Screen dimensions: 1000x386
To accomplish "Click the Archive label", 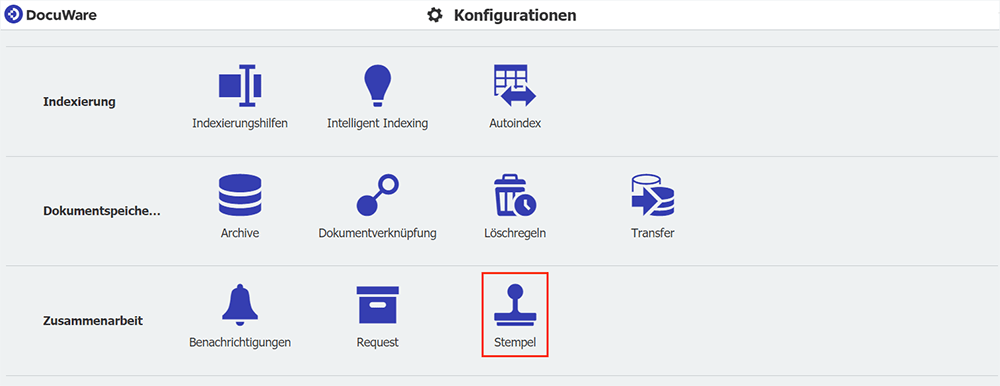I will point(240,233).
